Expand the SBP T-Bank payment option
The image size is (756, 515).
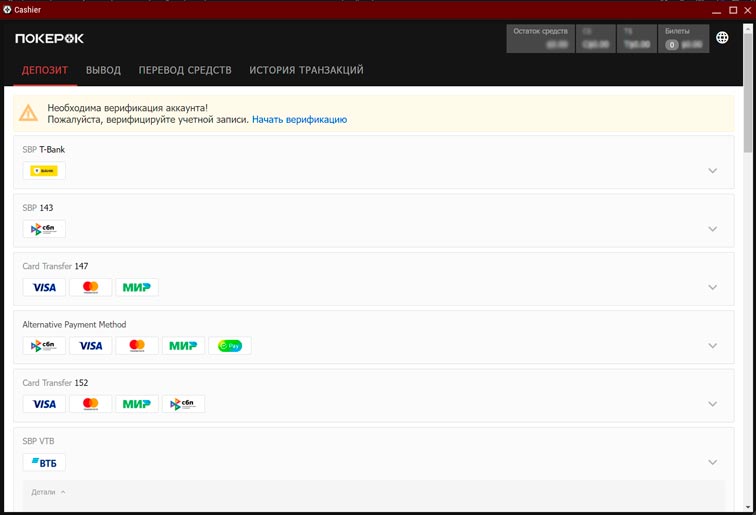(713, 171)
